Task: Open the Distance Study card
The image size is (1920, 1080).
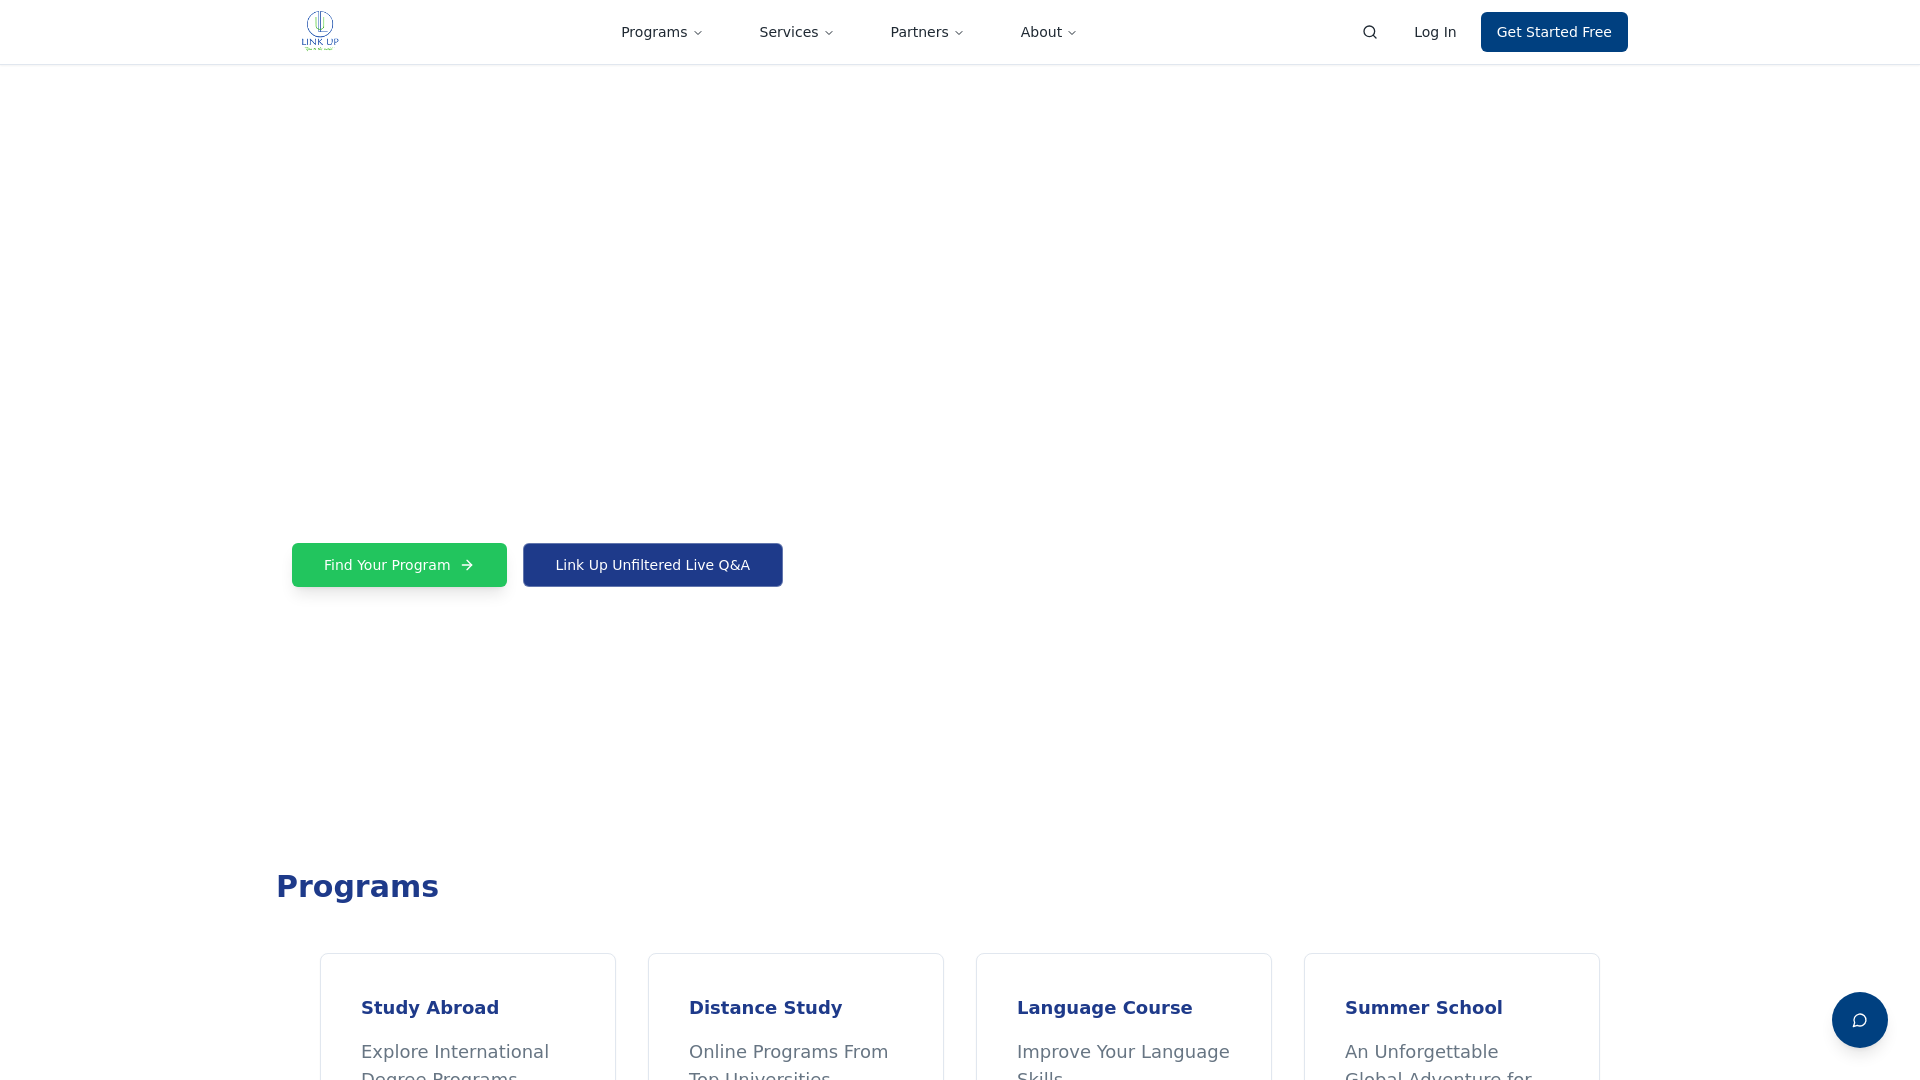Action: [x=796, y=1017]
